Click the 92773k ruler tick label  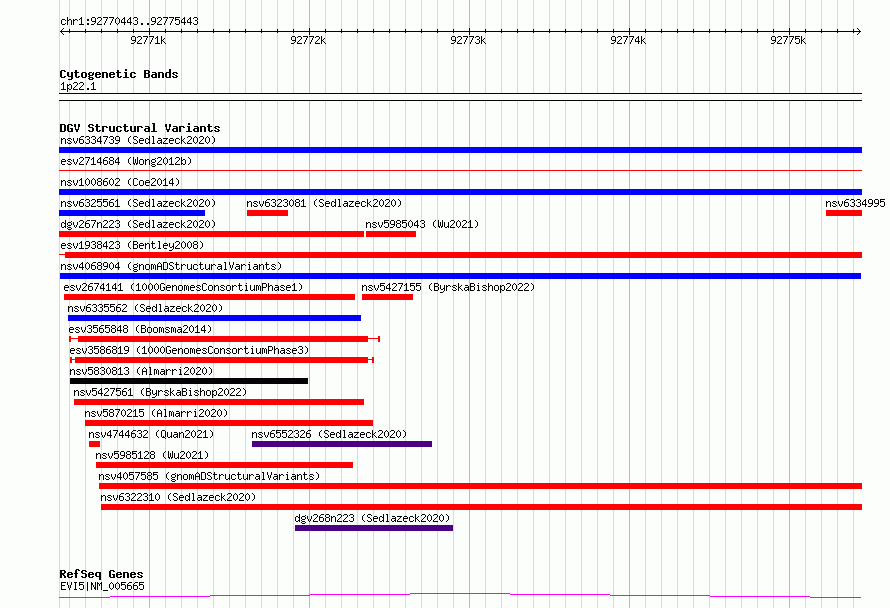[468, 40]
